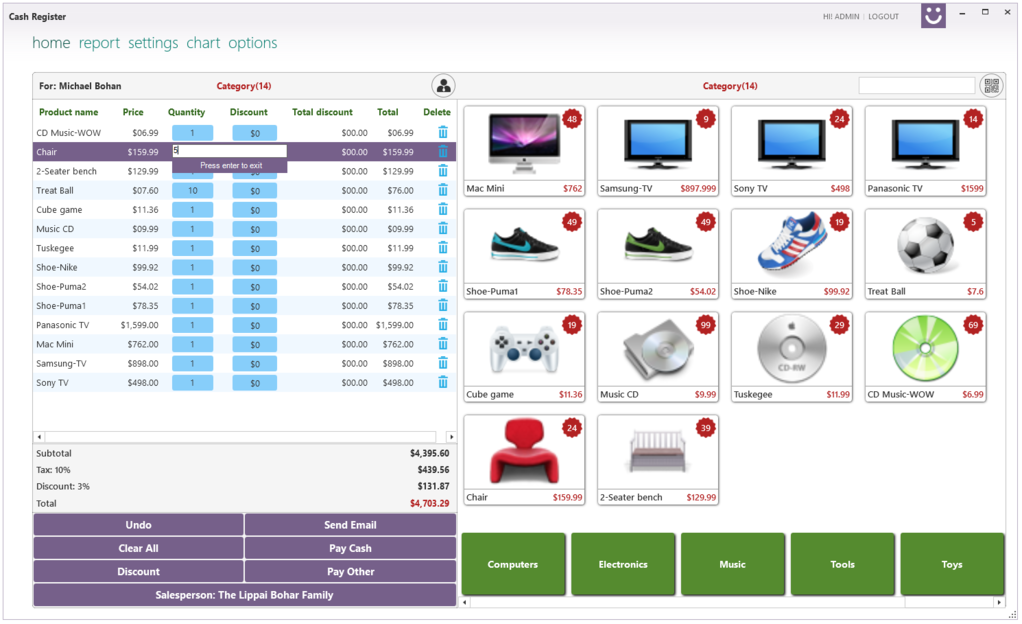The height and width of the screenshot is (624, 1022).
Task: Remove Music CD row using trash icon
Action: tap(443, 229)
